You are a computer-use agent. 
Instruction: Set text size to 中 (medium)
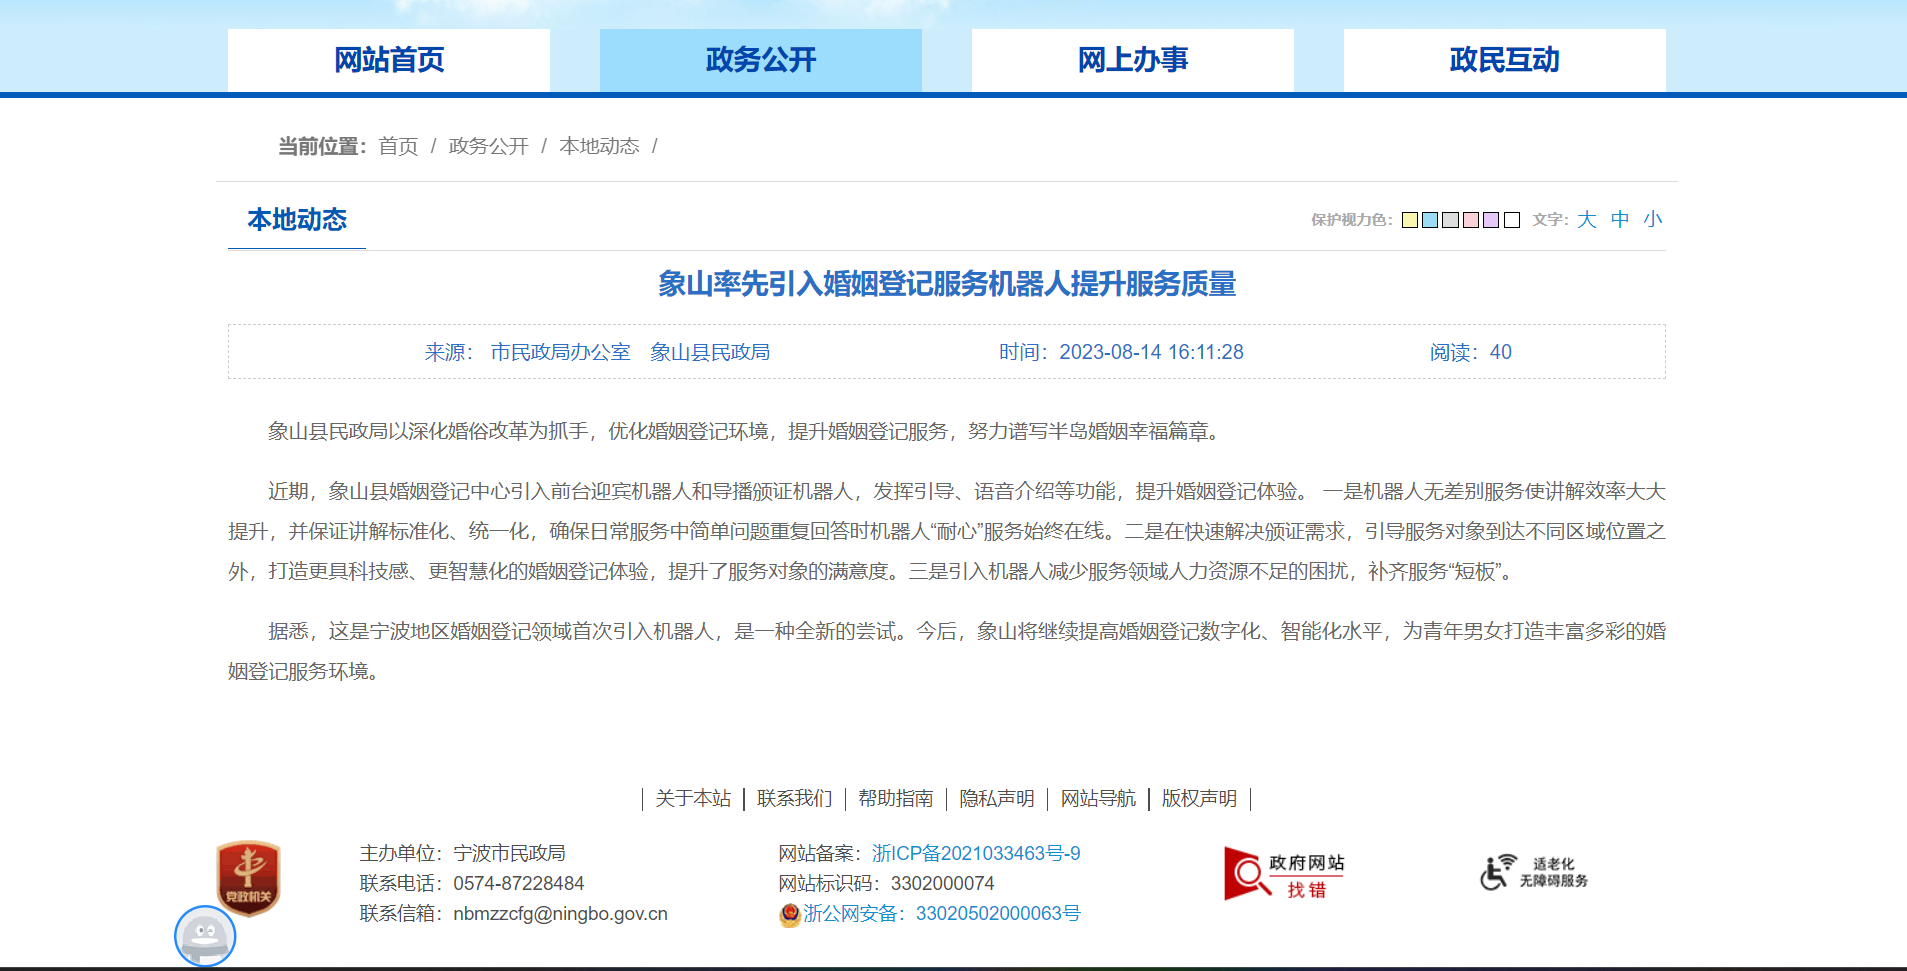[1620, 220]
